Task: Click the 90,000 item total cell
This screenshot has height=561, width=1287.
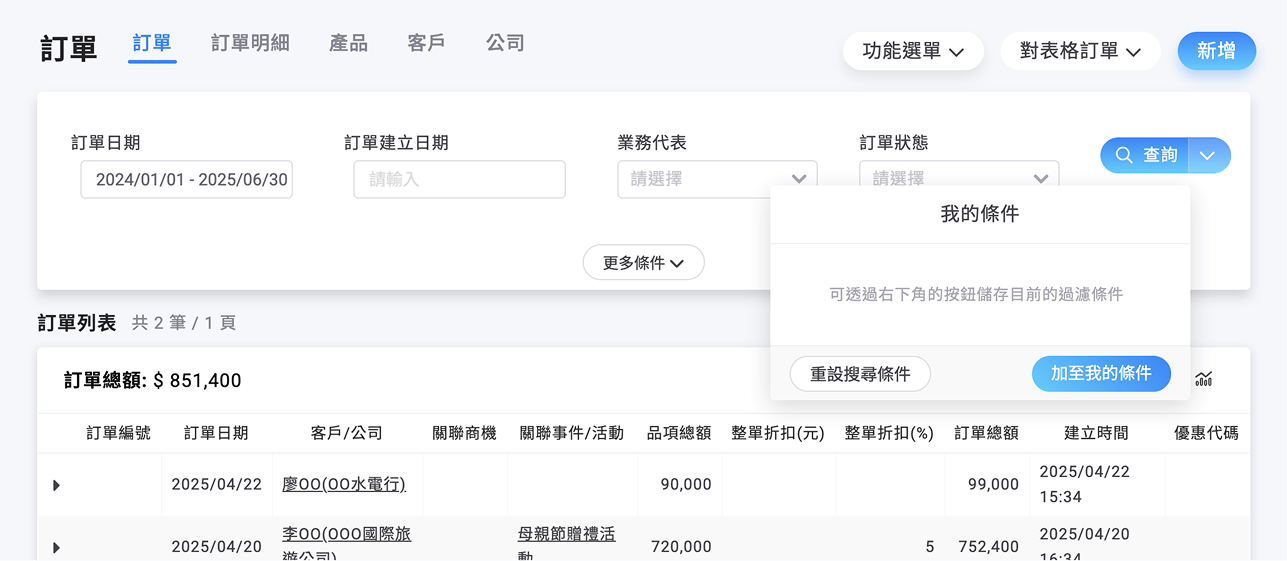Action: pyautogui.click(x=686, y=484)
